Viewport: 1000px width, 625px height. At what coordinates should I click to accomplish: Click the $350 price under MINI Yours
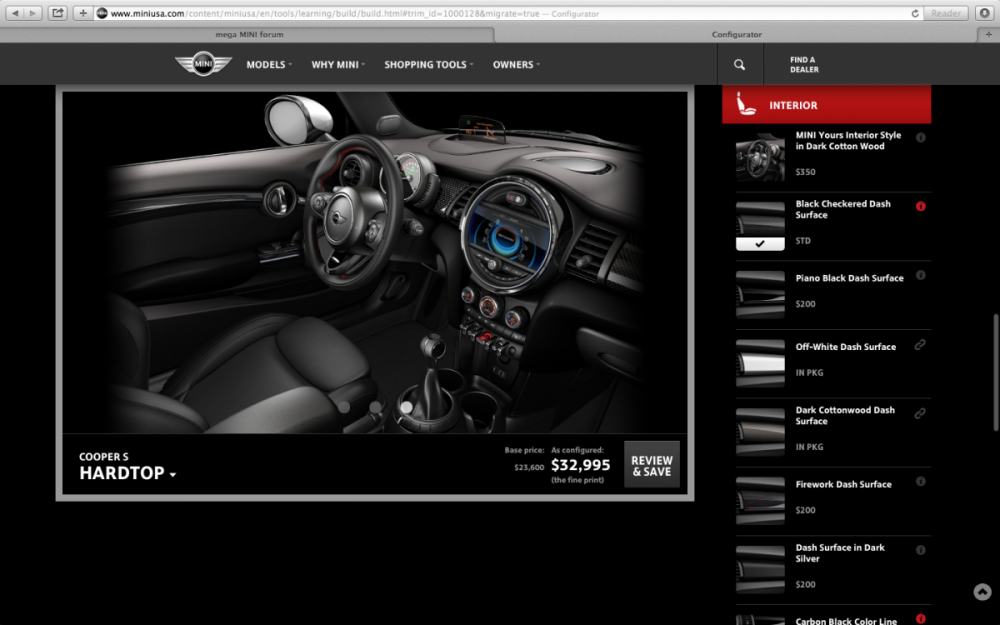click(805, 172)
